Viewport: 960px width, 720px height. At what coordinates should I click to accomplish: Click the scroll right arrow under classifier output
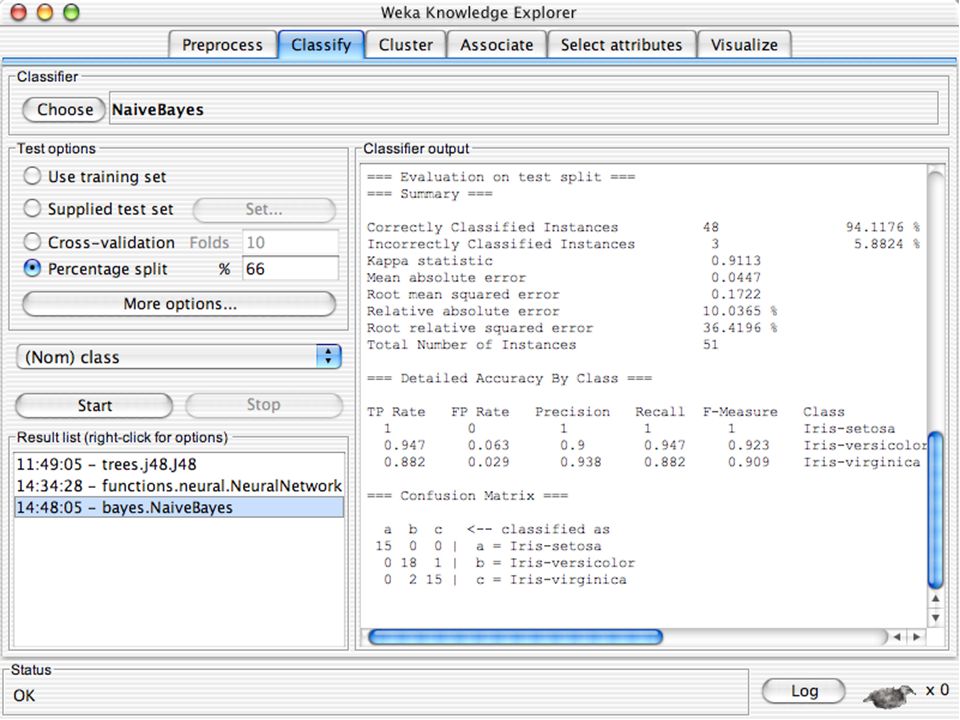pos(917,637)
